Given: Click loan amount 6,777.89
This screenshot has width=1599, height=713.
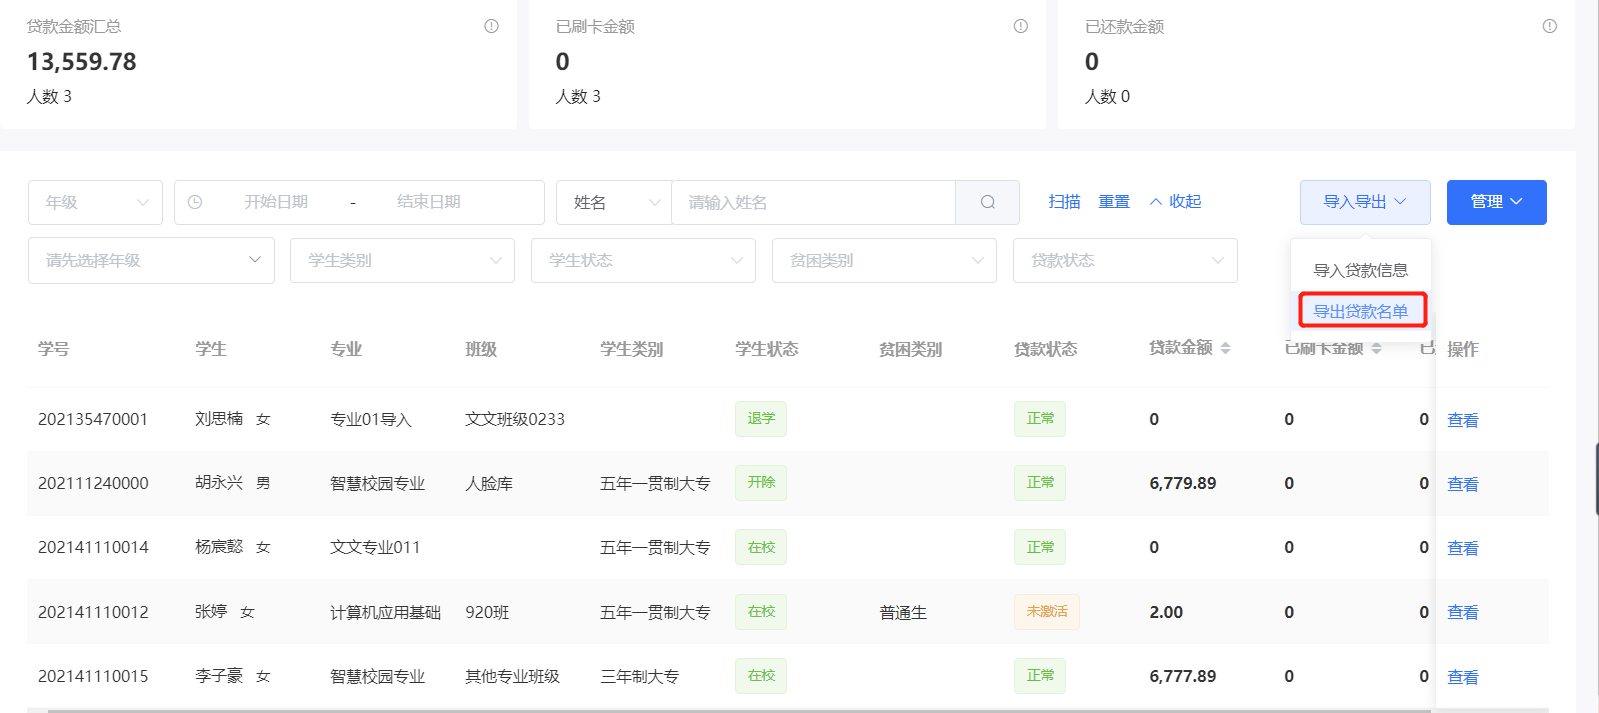Looking at the screenshot, I should 1183,676.
